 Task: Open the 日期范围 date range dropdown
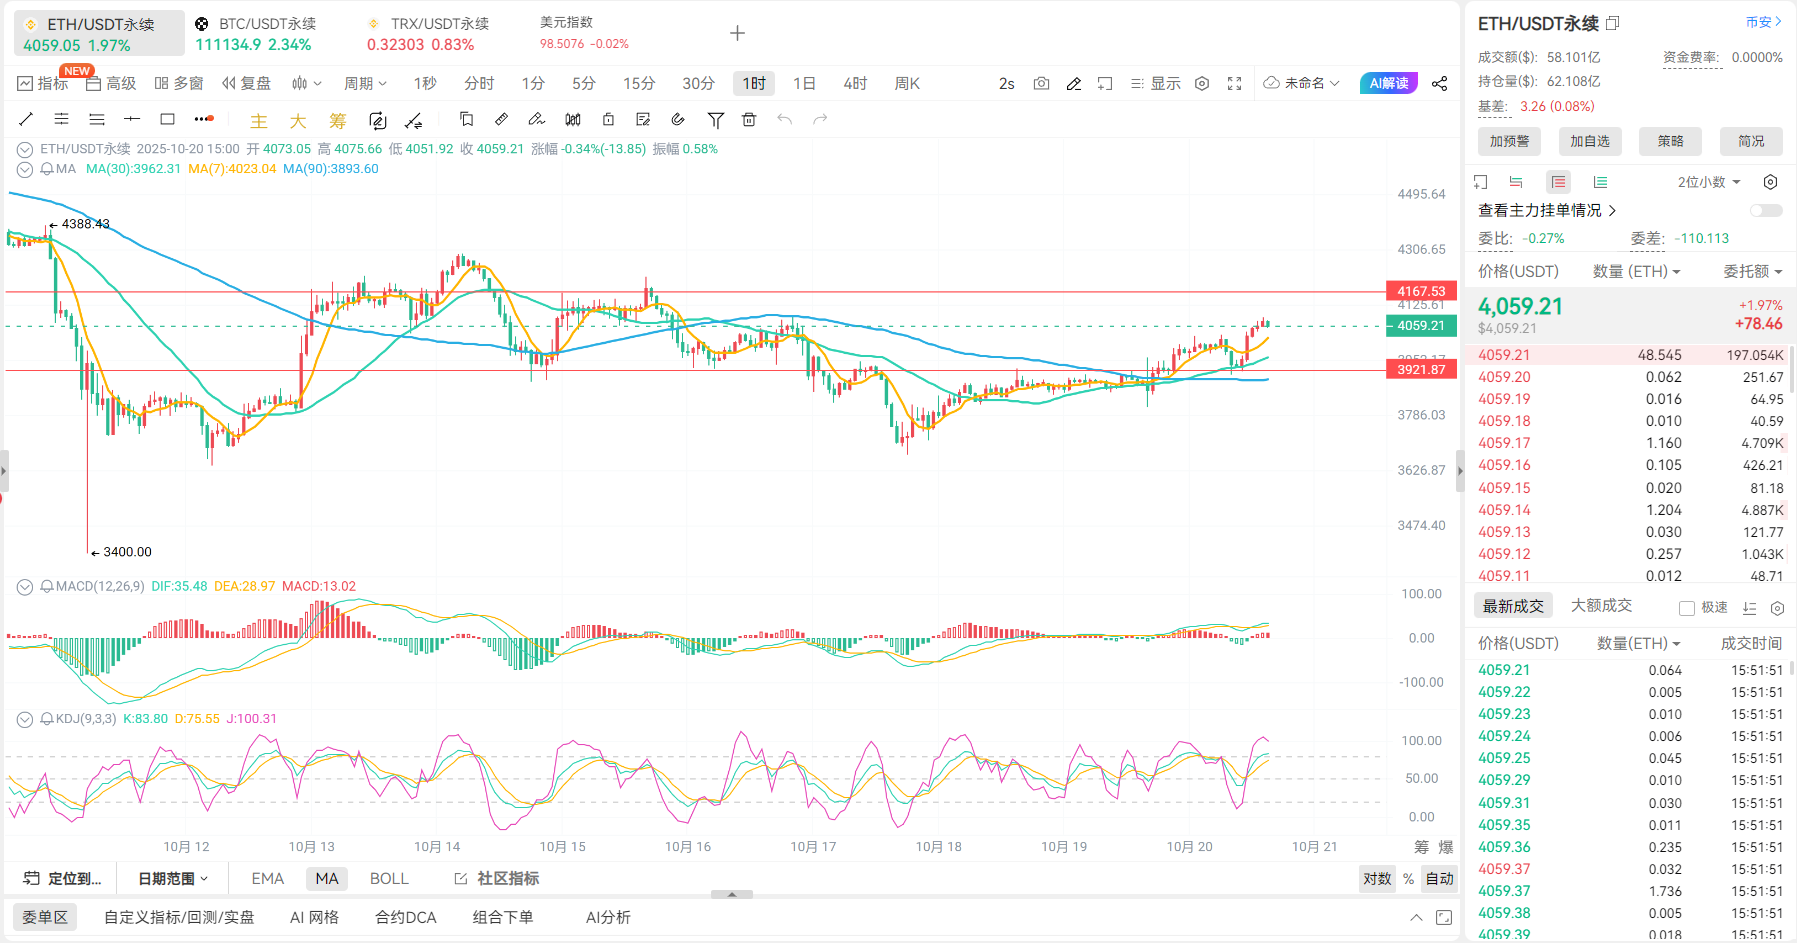pyautogui.click(x=173, y=878)
